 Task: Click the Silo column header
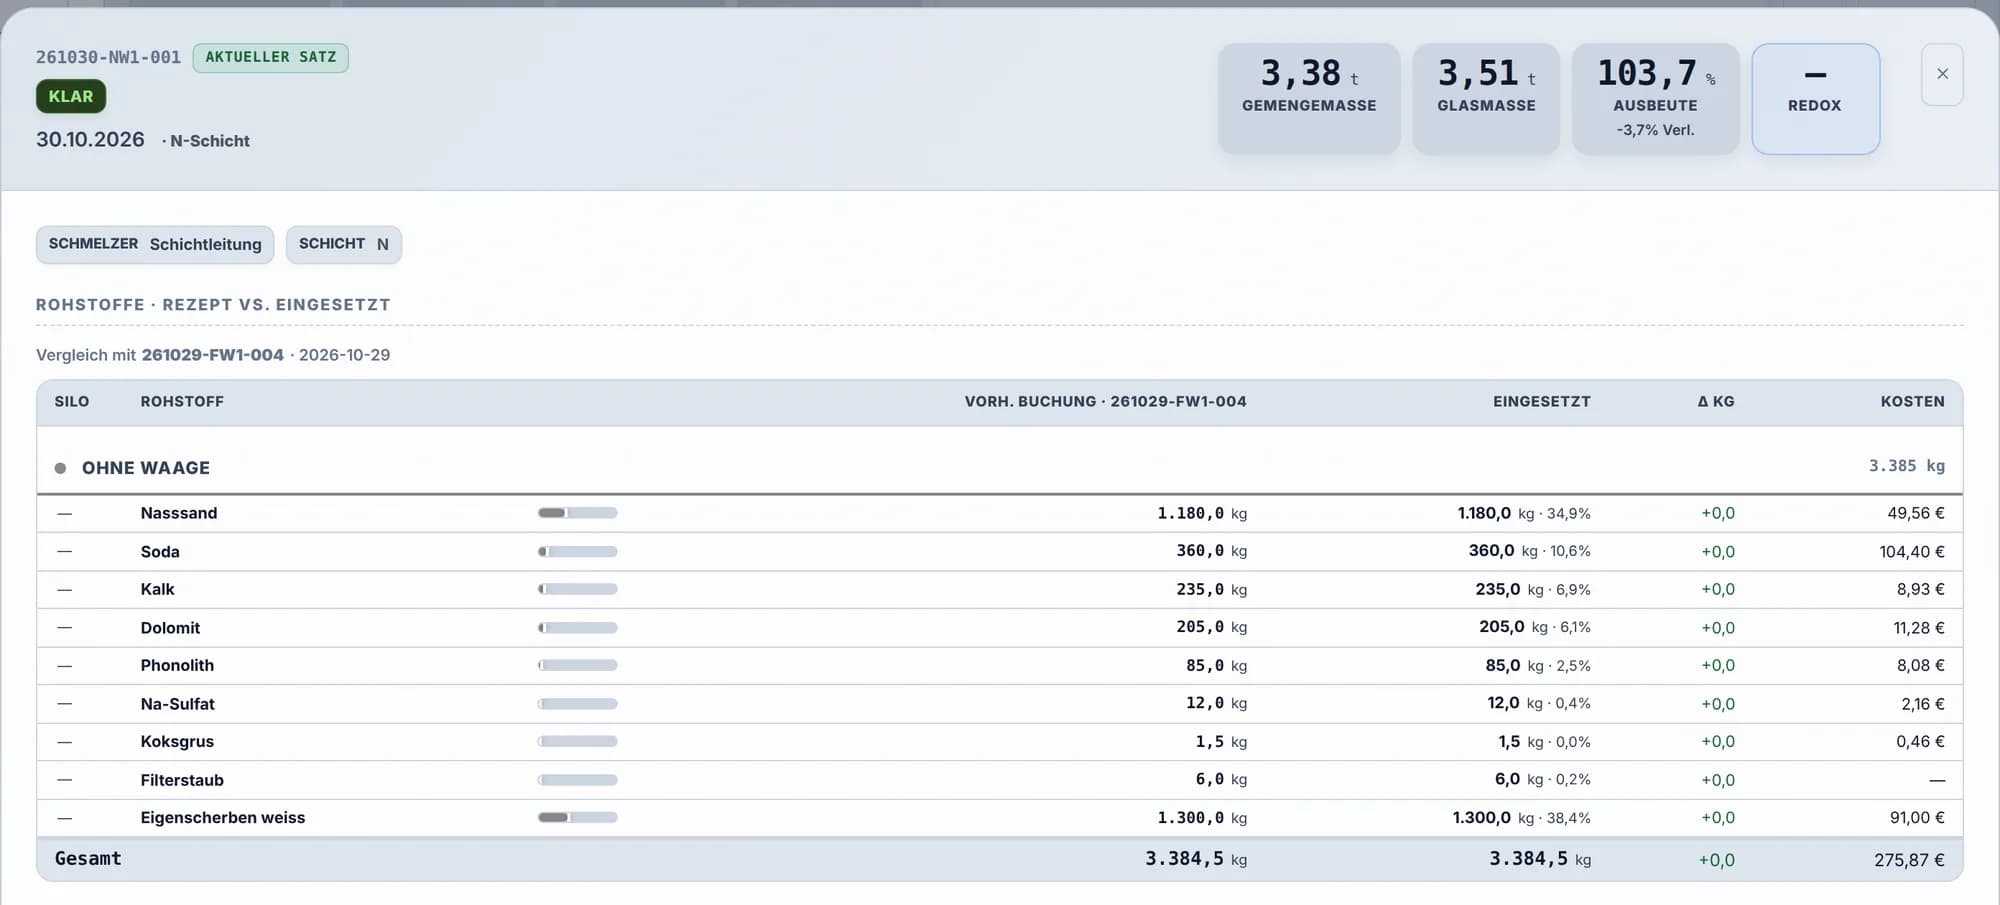point(72,401)
